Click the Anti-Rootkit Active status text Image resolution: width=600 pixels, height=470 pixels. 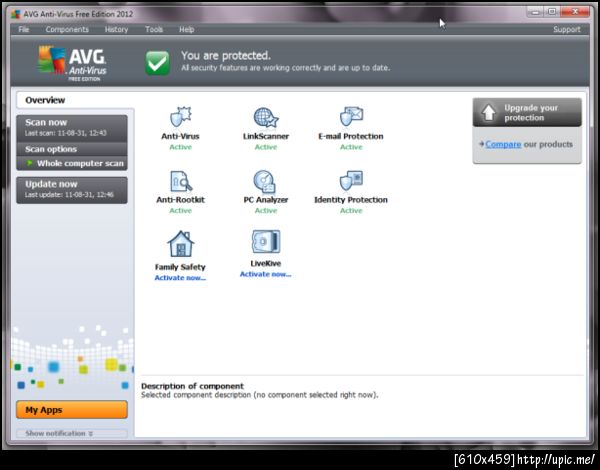(x=180, y=211)
